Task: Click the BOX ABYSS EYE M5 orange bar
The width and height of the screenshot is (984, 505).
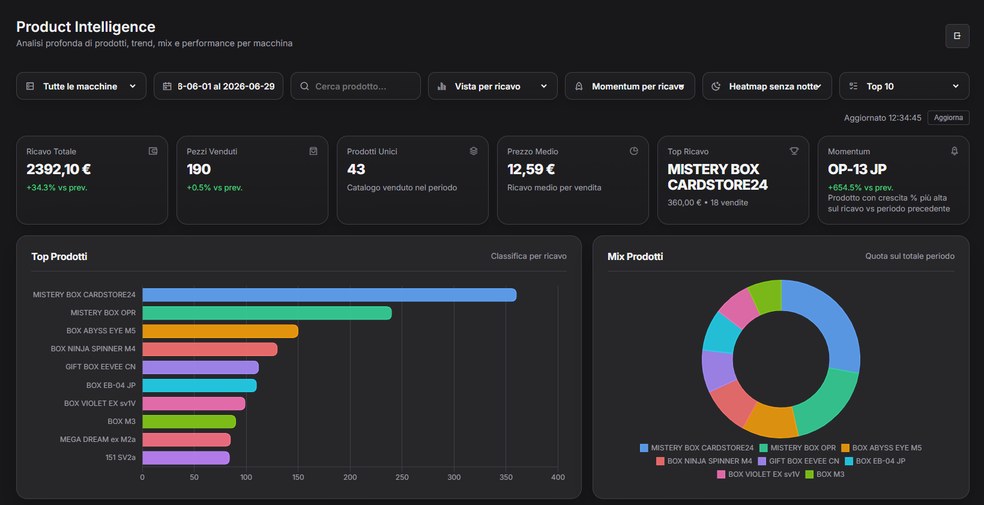Action: click(x=220, y=331)
